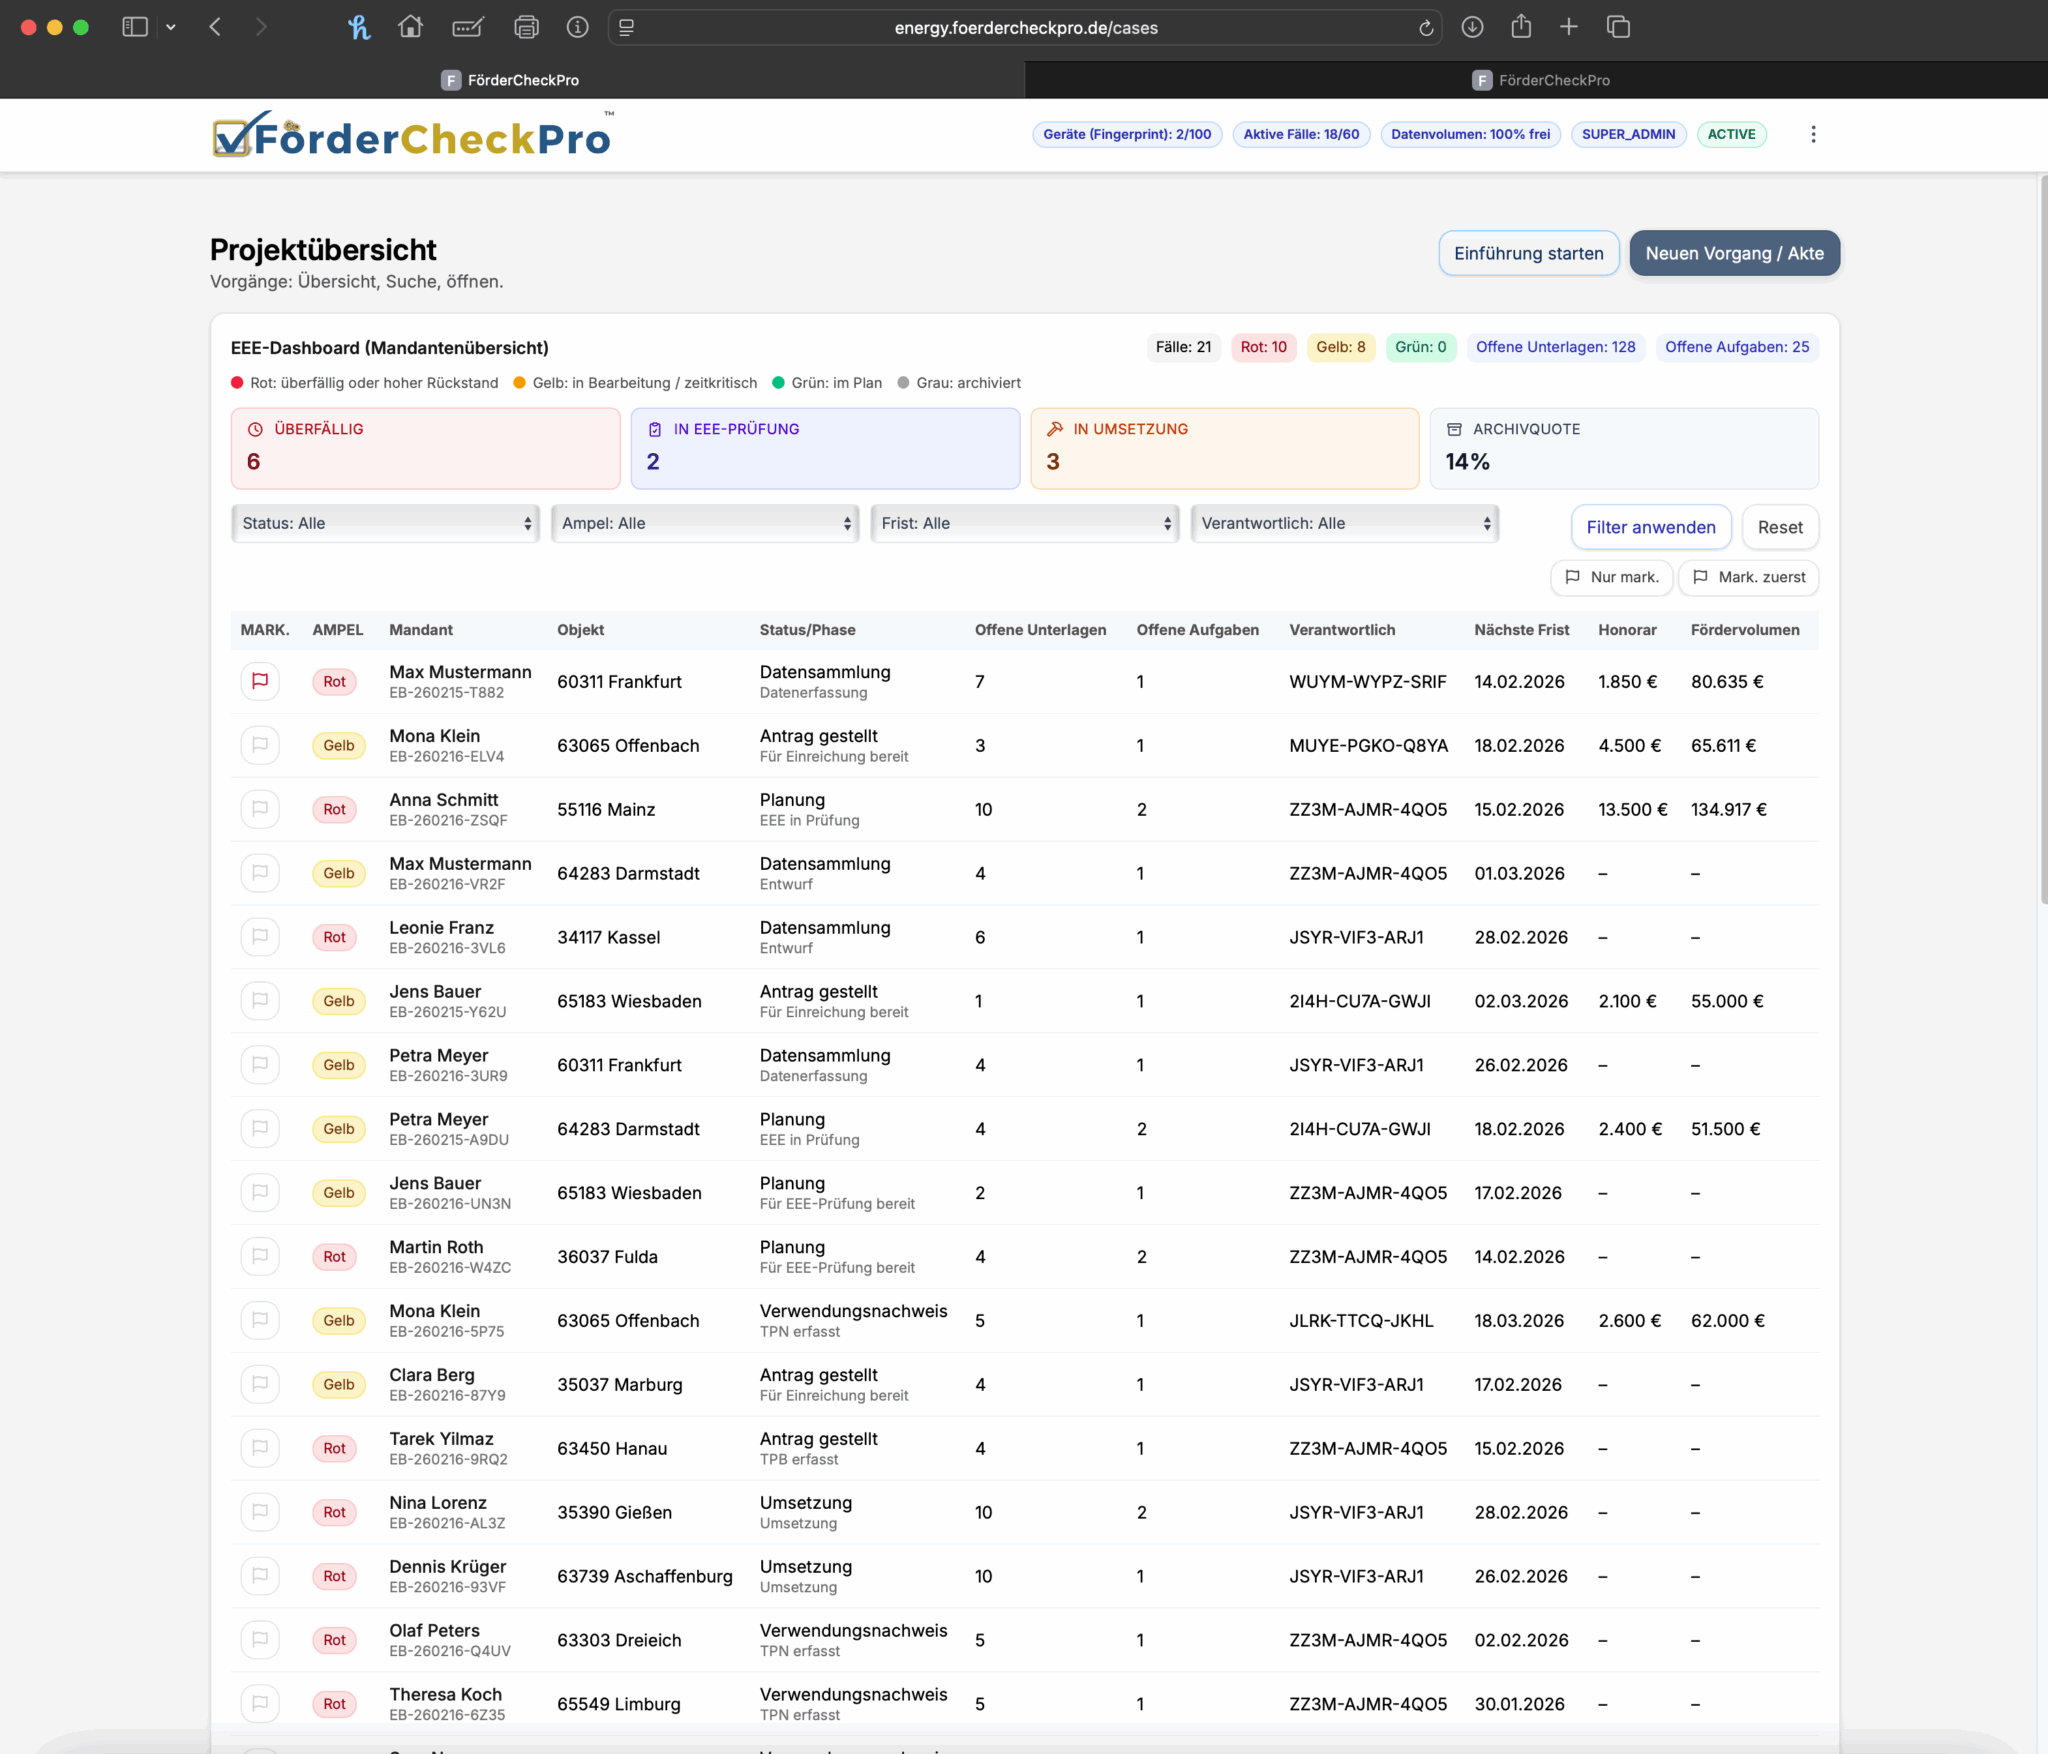The image size is (2048, 1754).
Task: Click 'Neuen Vorgang / Akte' button
Action: [x=1734, y=253]
